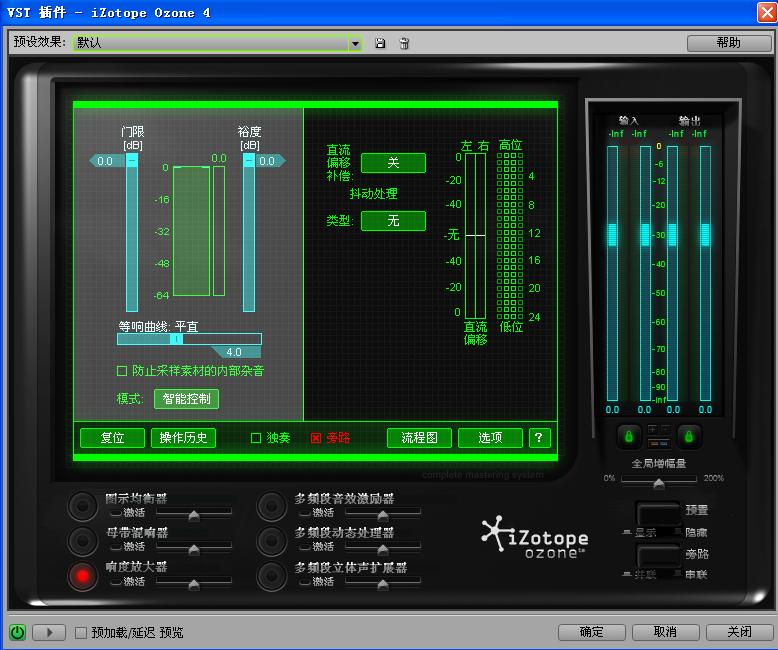Uncheck the red 旁路 bypass checkbox

316,438
